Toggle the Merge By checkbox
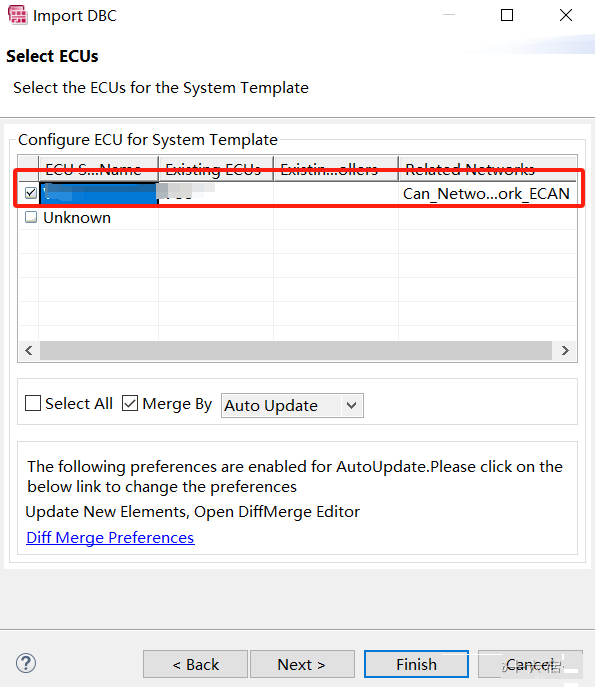The image size is (614, 699). (x=130, y=404)
